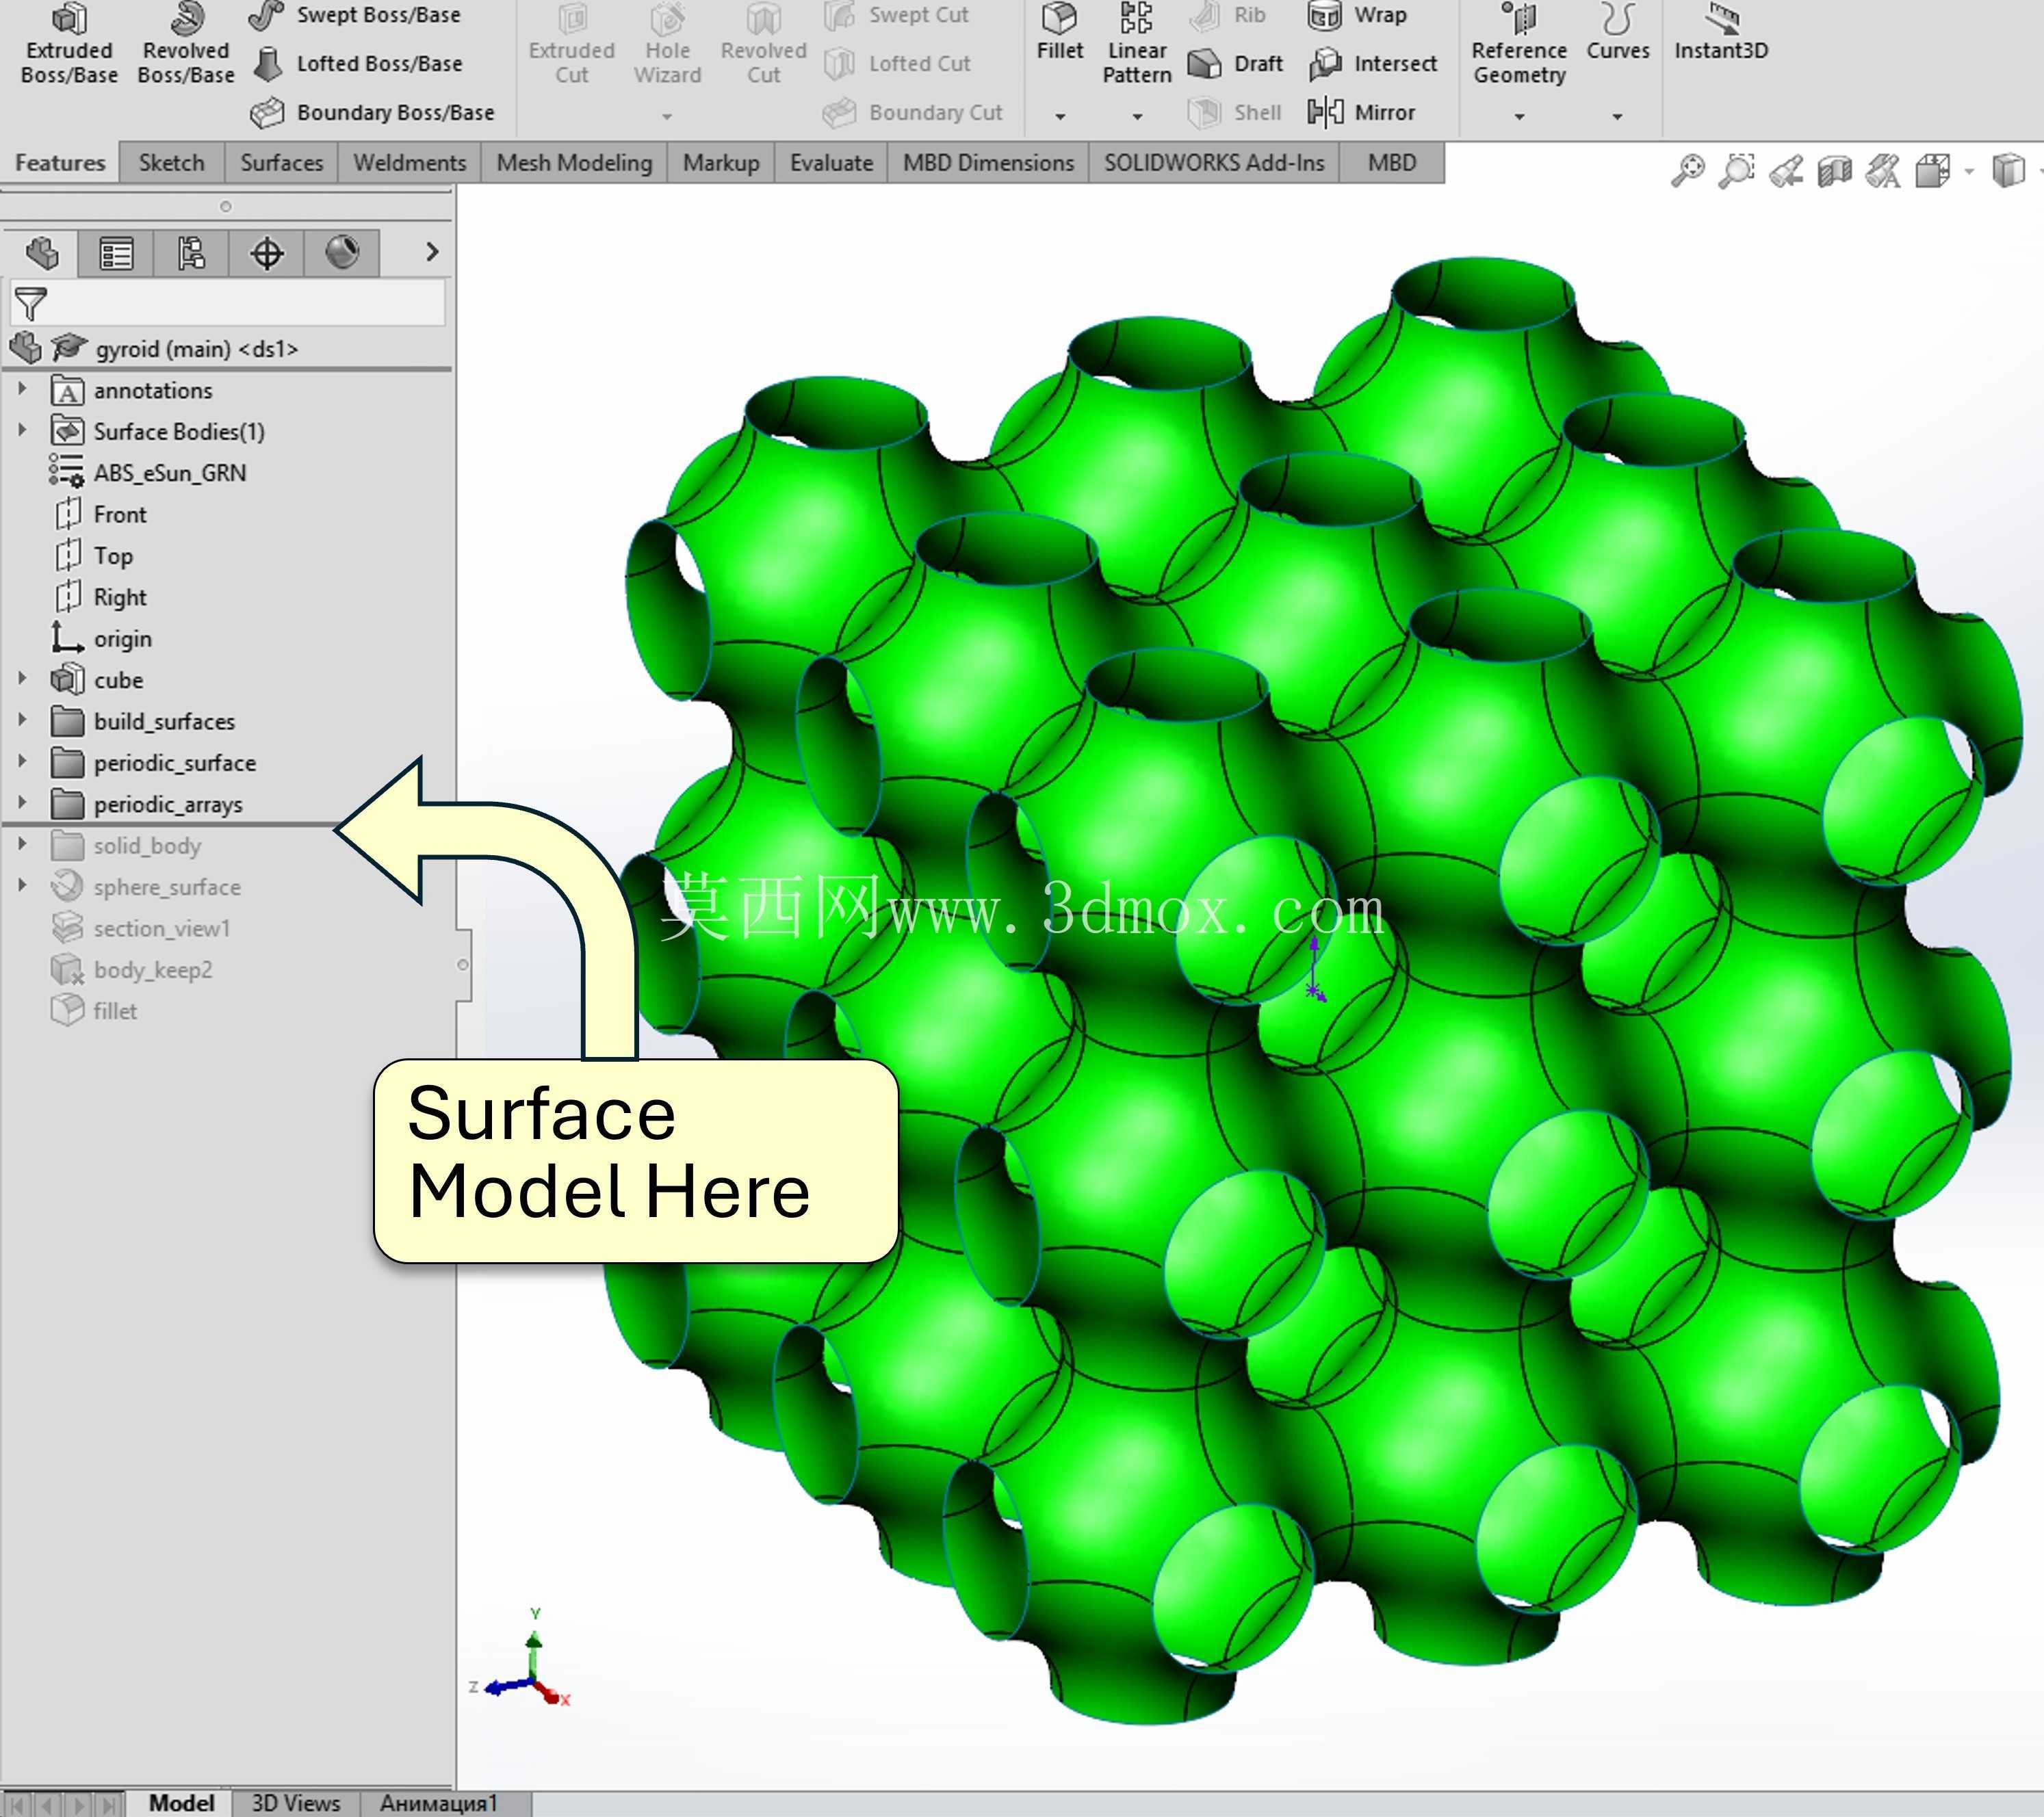Expand the cube feature node

click(22, 679)
